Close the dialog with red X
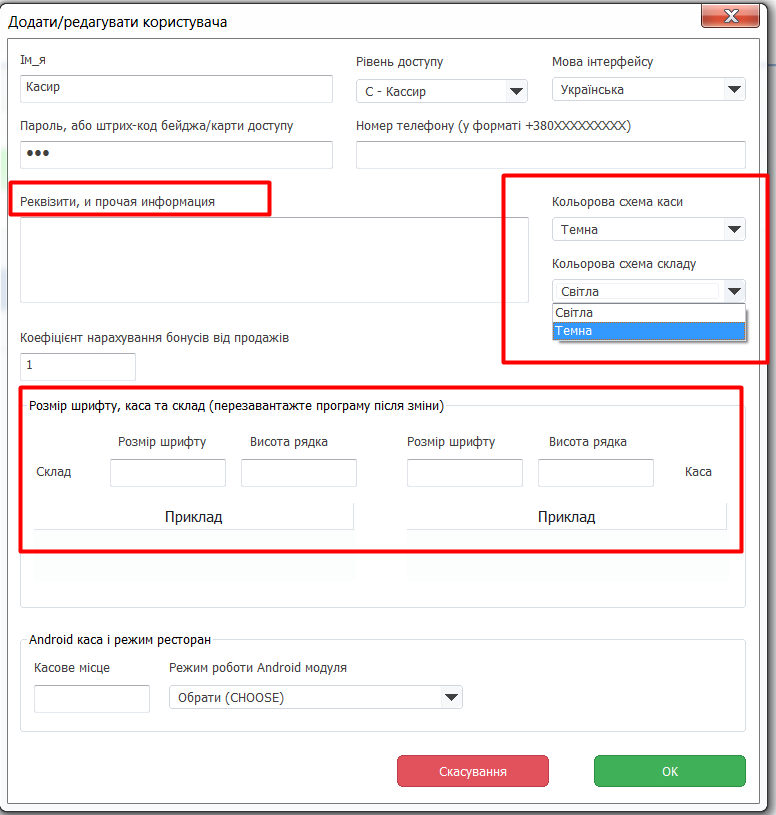Image resolution: width=776 pixels, height=815 pixels. click(731, 16)
